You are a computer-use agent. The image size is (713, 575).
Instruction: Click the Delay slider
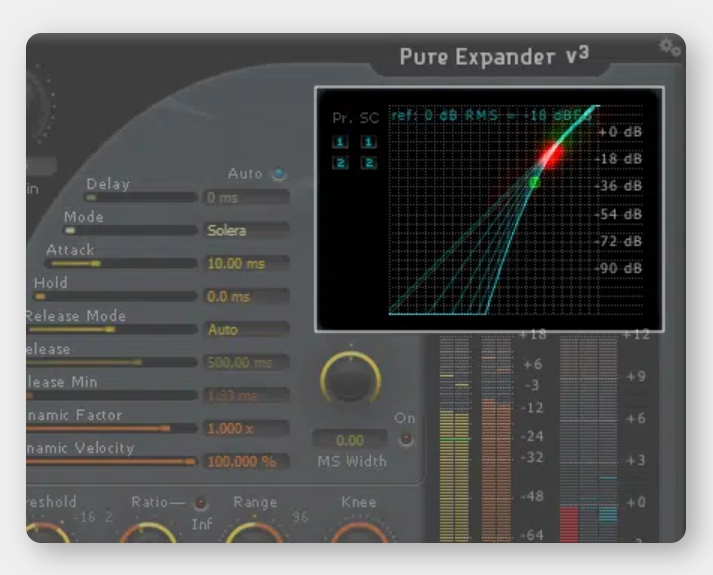click(140, 198)
